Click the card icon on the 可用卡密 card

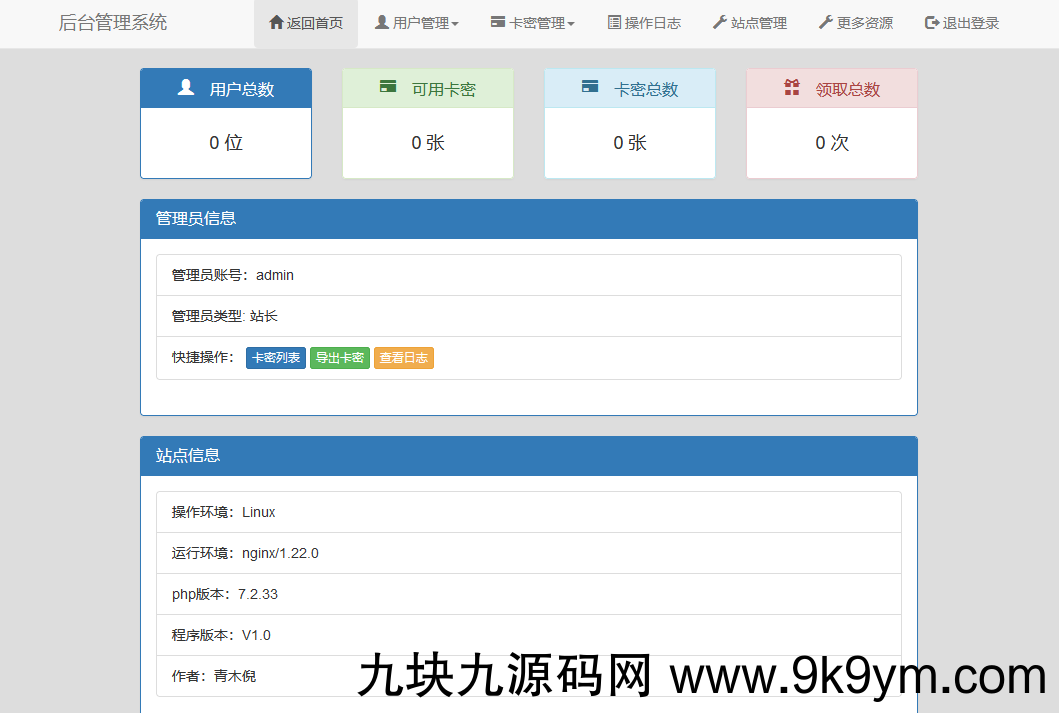click(x=388, y=87)
